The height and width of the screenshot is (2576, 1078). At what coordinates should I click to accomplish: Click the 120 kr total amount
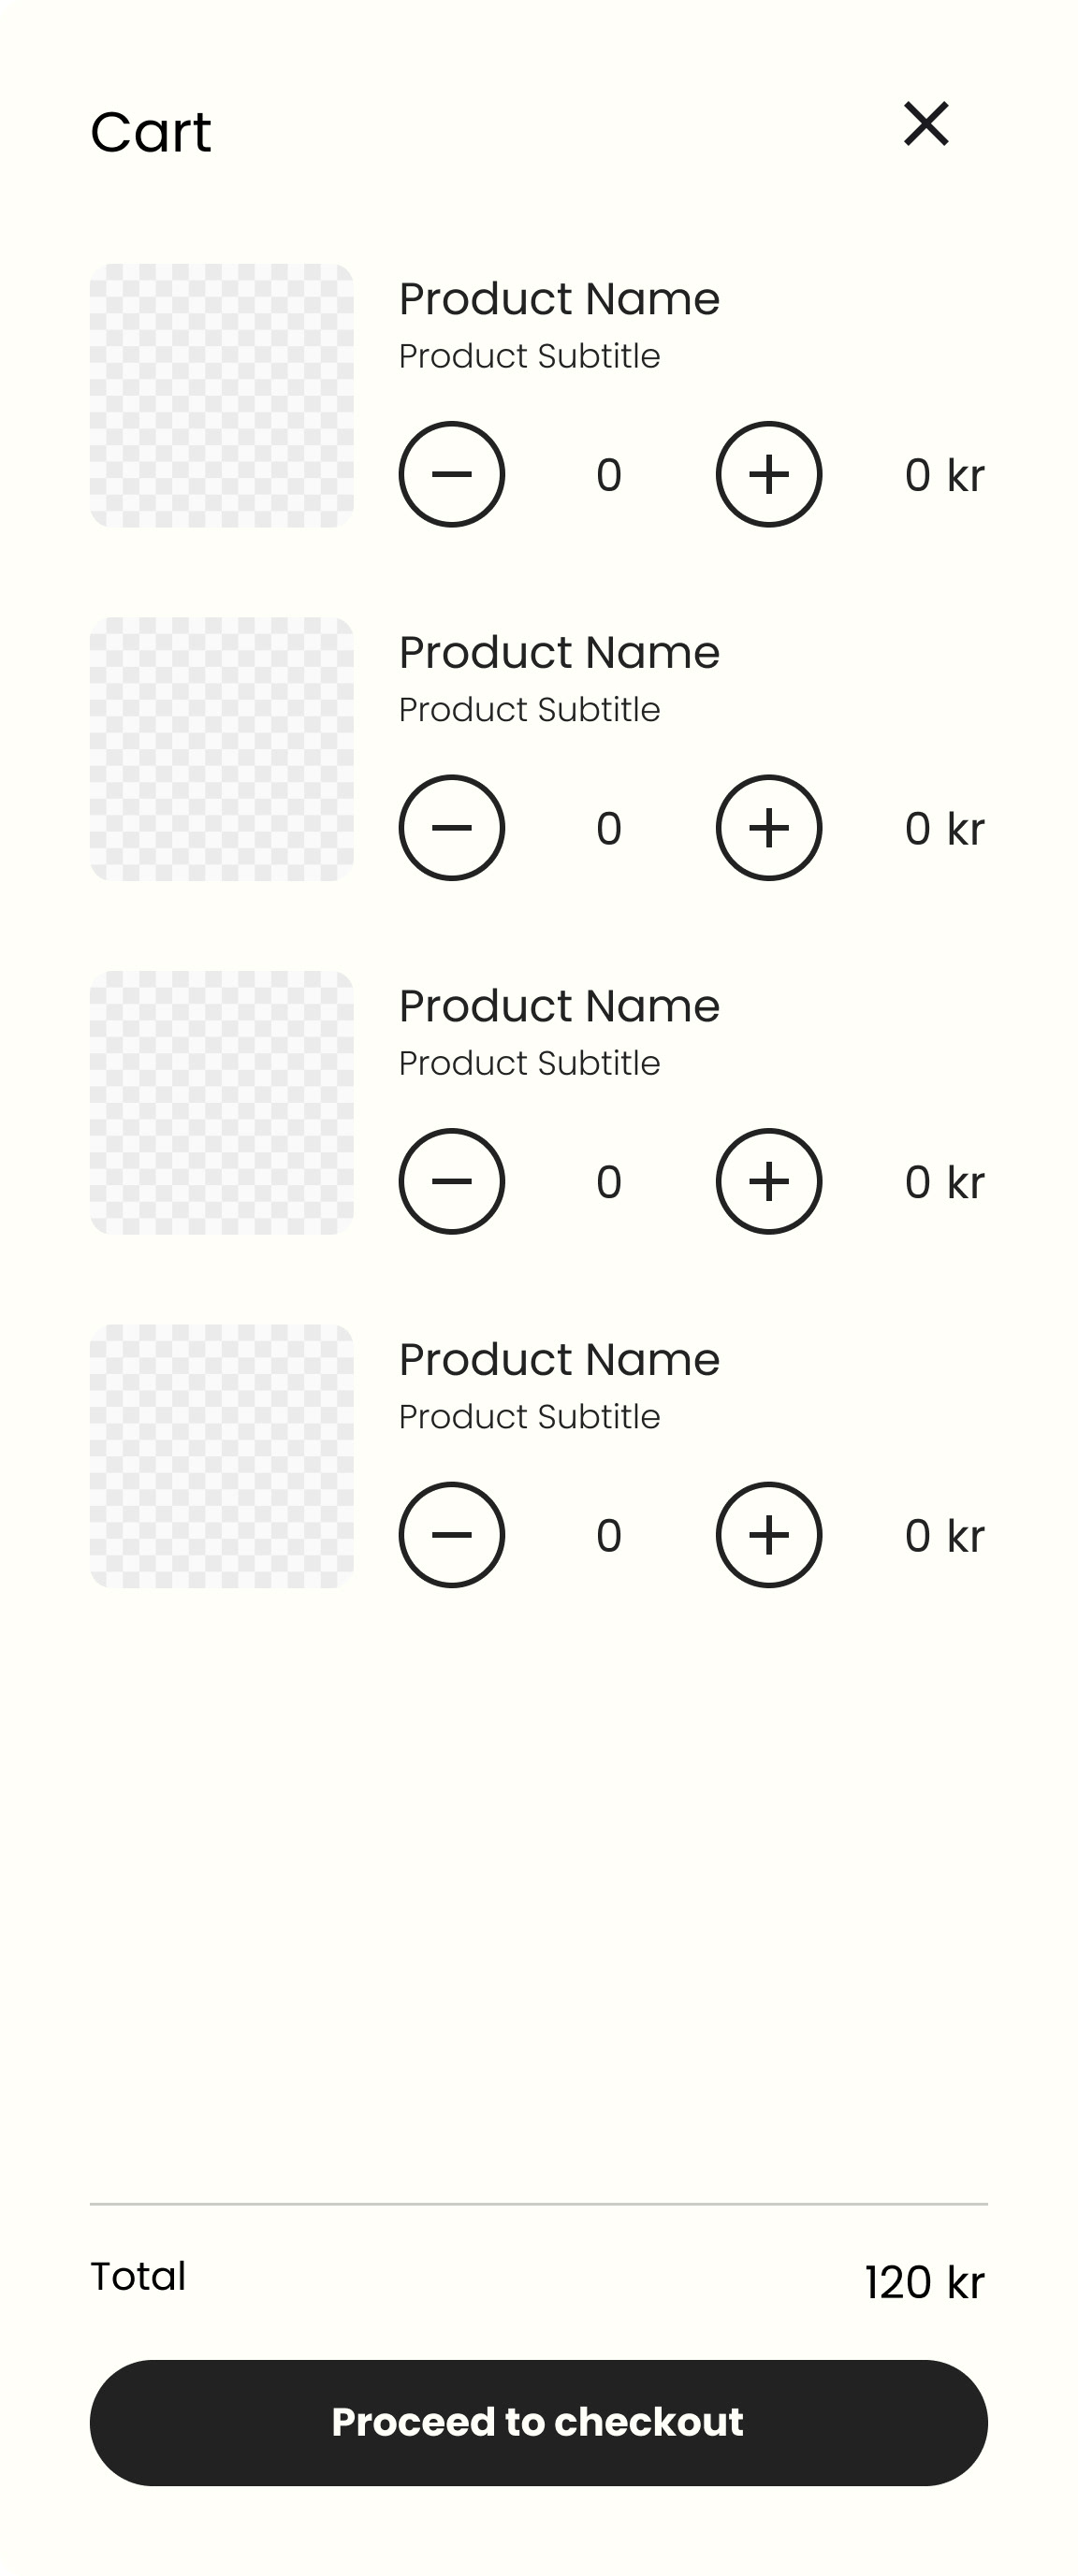(925, 2283)
